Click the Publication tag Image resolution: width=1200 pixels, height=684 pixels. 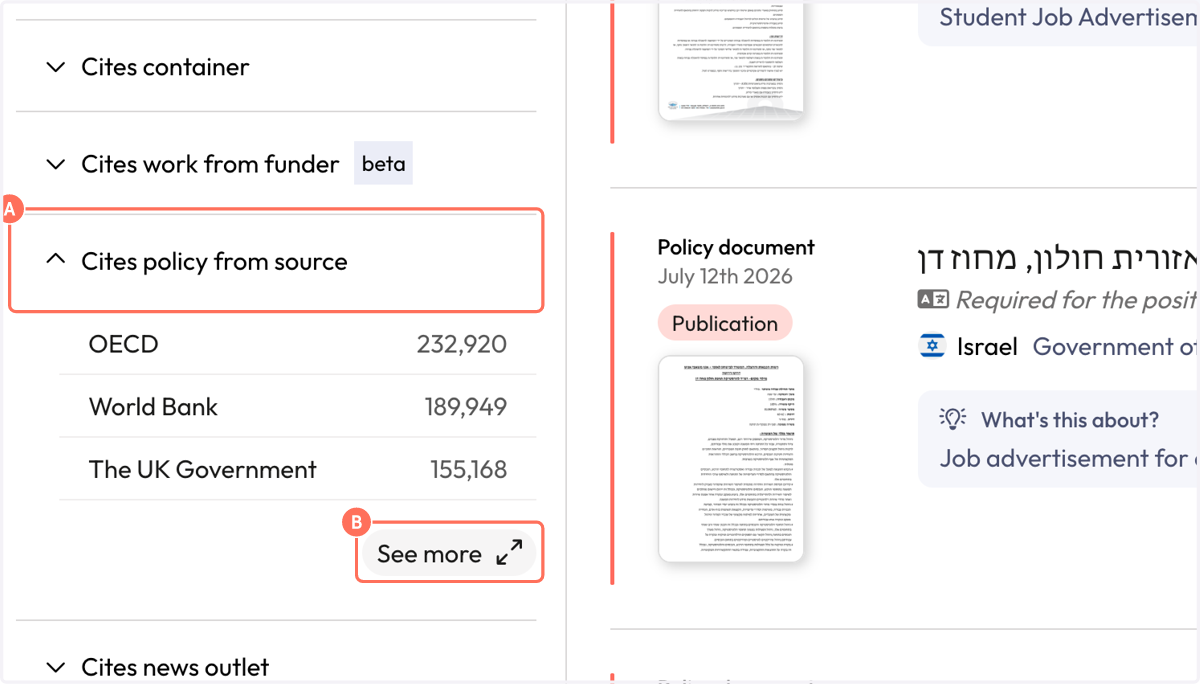tap(725, 323)
